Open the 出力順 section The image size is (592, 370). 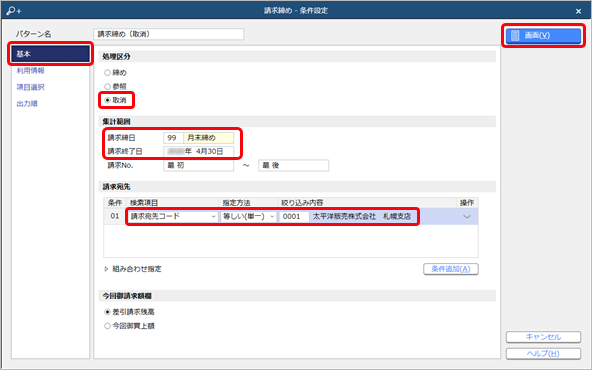(27, 103)
